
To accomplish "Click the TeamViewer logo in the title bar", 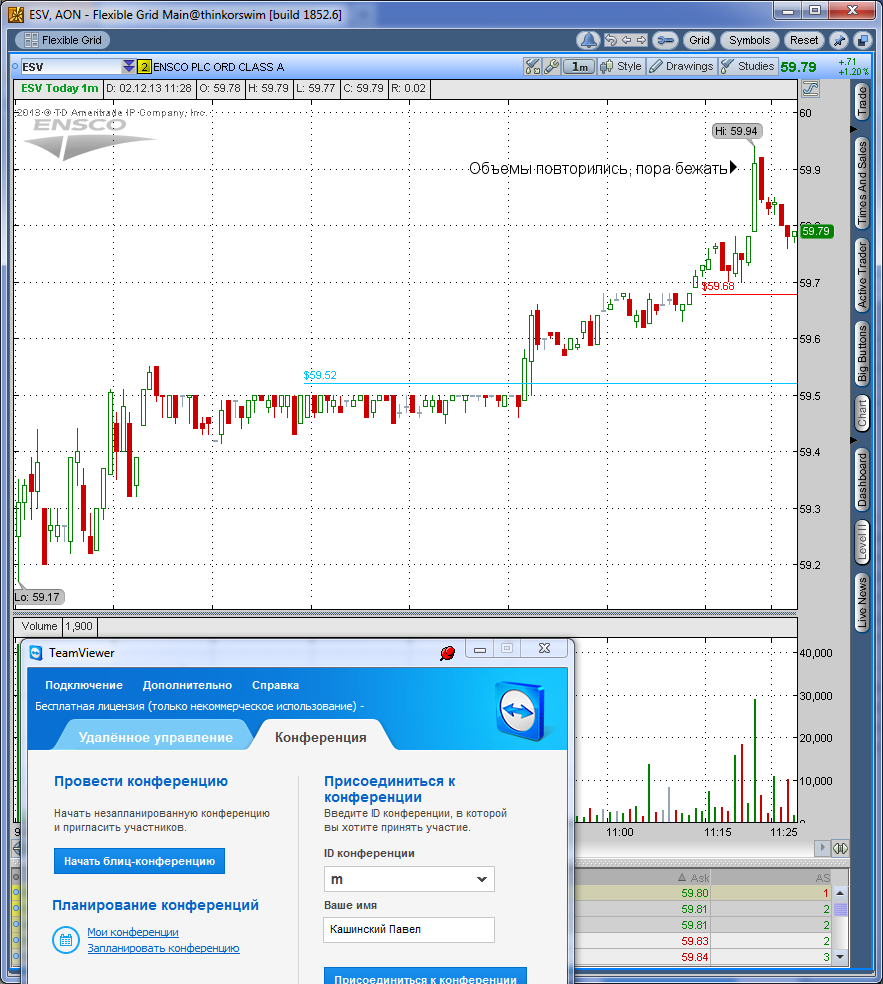I will (x=36, y=653).
